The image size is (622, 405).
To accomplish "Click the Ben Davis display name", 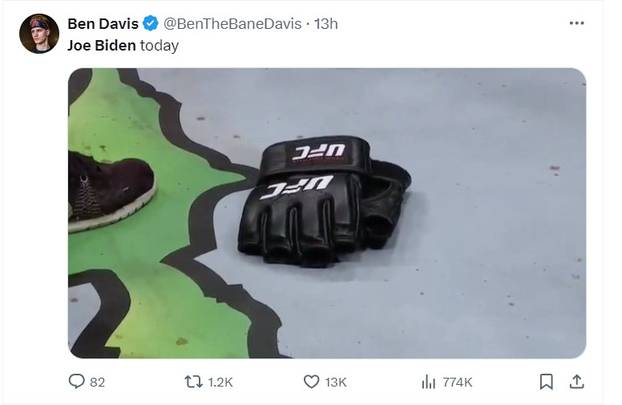I will [103, 24].
